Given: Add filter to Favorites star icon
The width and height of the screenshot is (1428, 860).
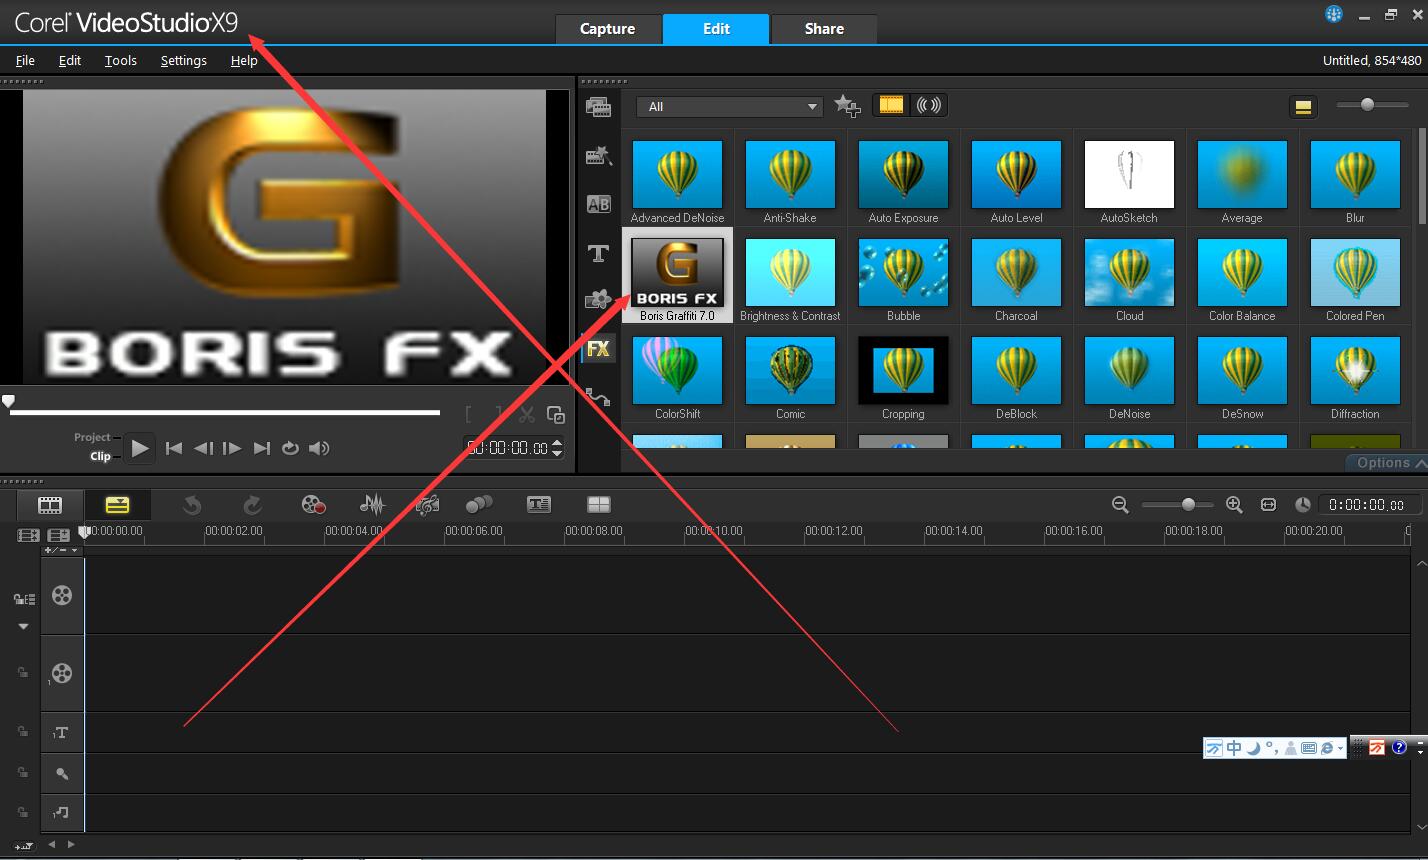Looking at the screenshot, I should (847, 105).
